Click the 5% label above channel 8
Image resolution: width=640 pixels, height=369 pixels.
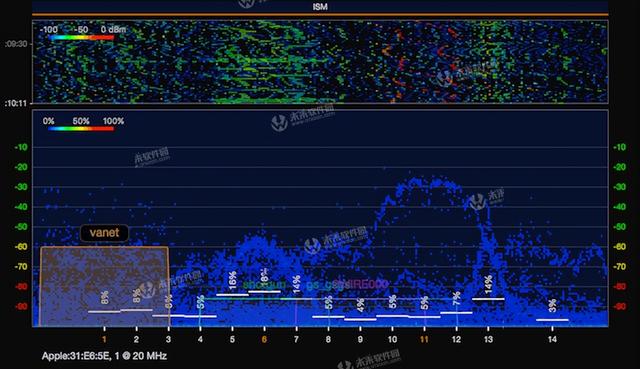[x=329, y=303]
